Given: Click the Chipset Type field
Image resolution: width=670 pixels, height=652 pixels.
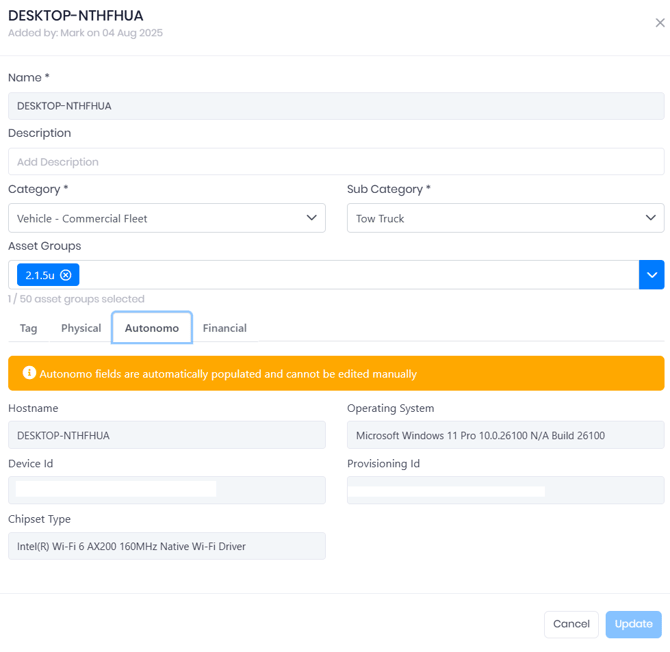Looking at the screenshot, I should [x=167, y=546].
